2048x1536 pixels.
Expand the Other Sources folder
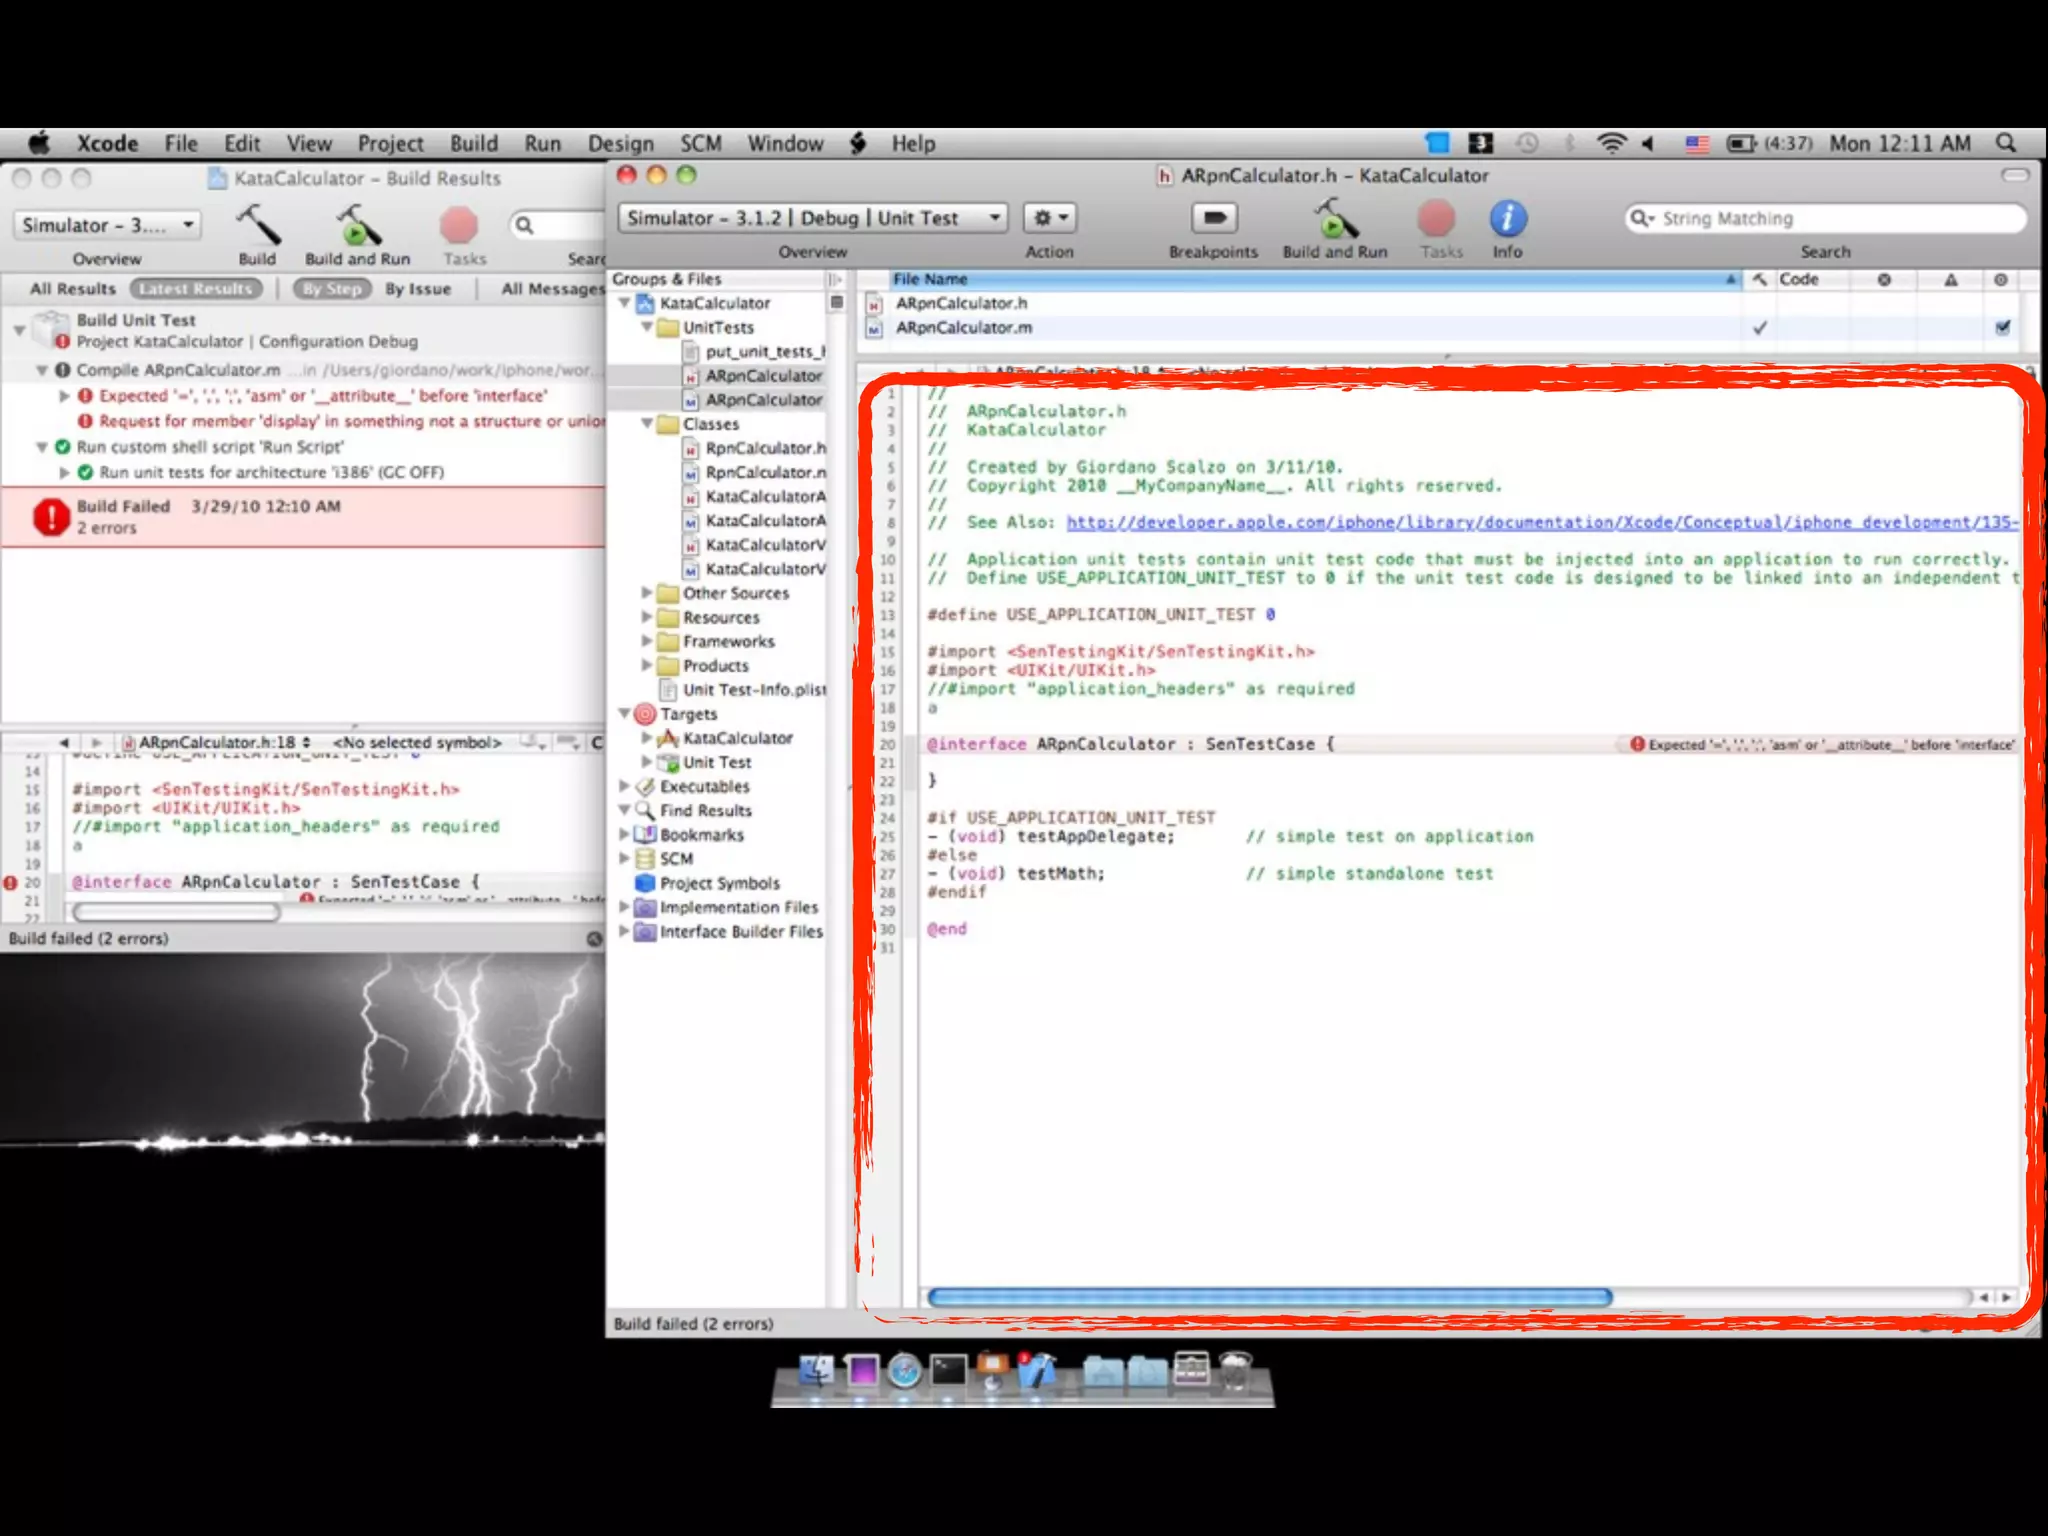(646, 593)
